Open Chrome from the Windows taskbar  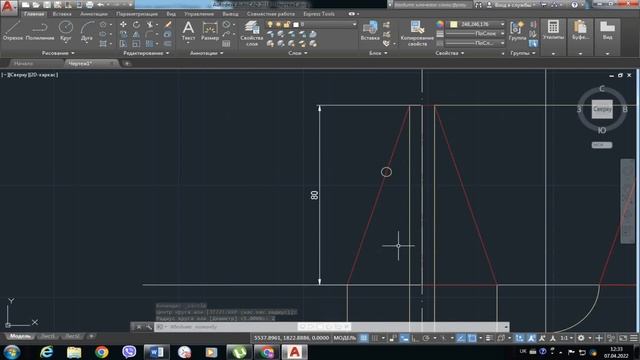[102, 352]
